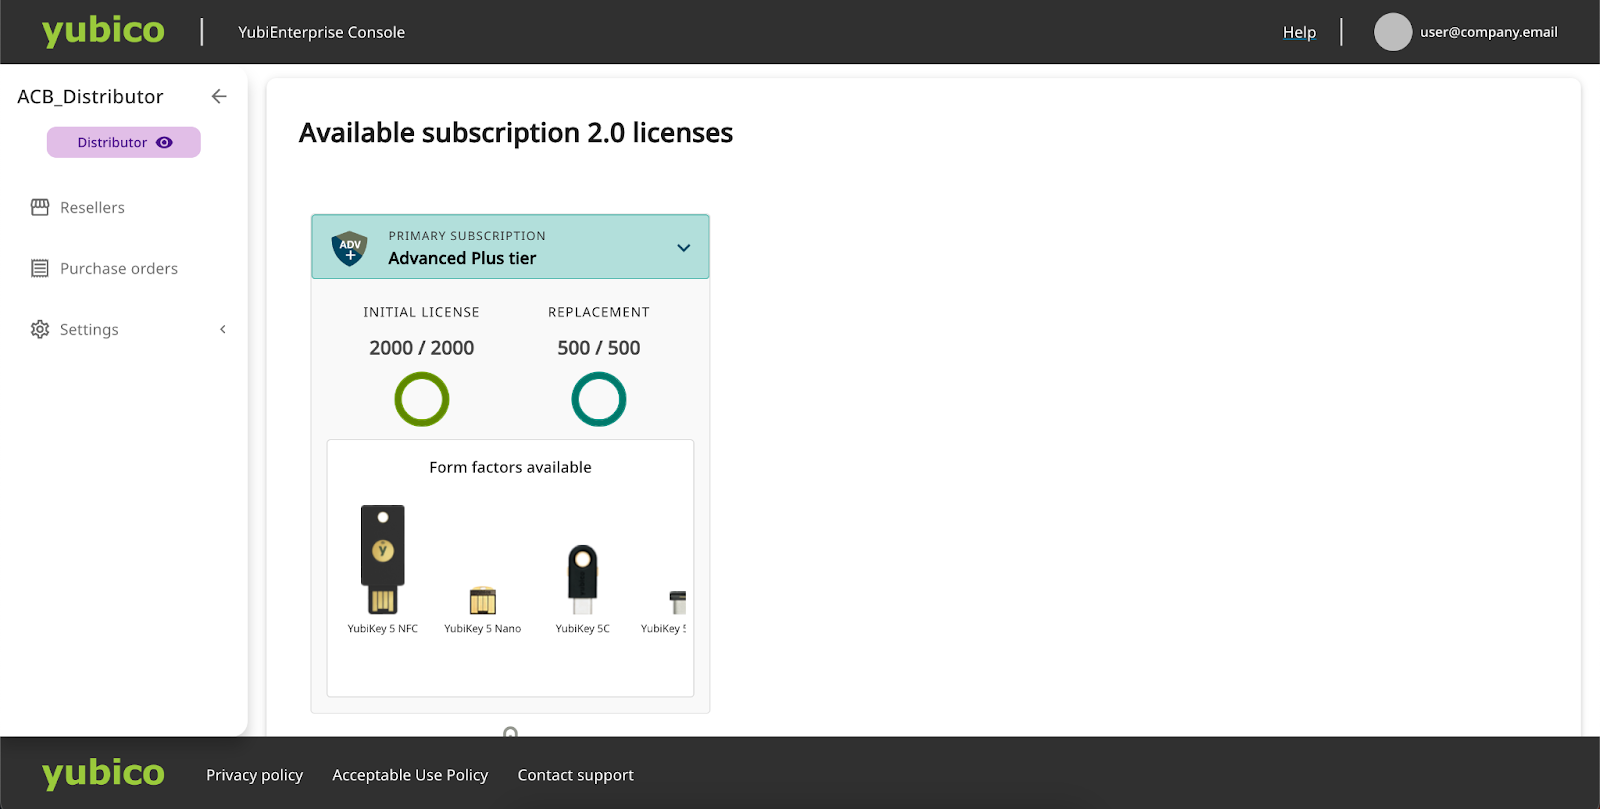Open Resellers in the sidebar

point(92,207)
